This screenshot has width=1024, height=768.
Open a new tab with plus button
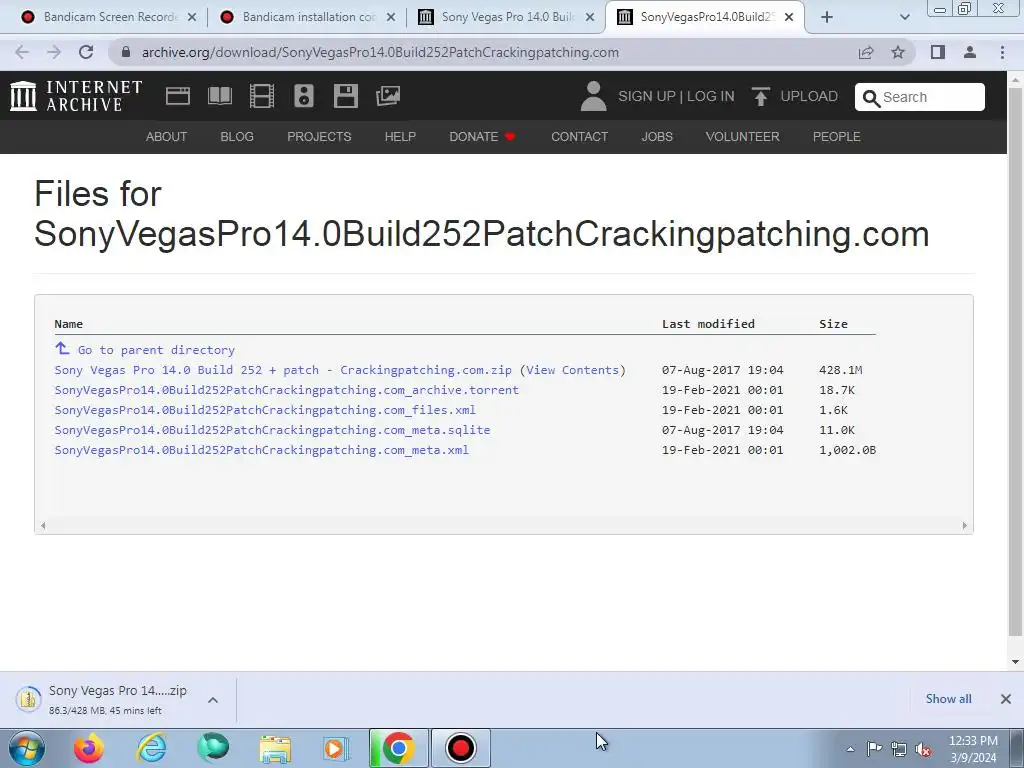[827, 17]
